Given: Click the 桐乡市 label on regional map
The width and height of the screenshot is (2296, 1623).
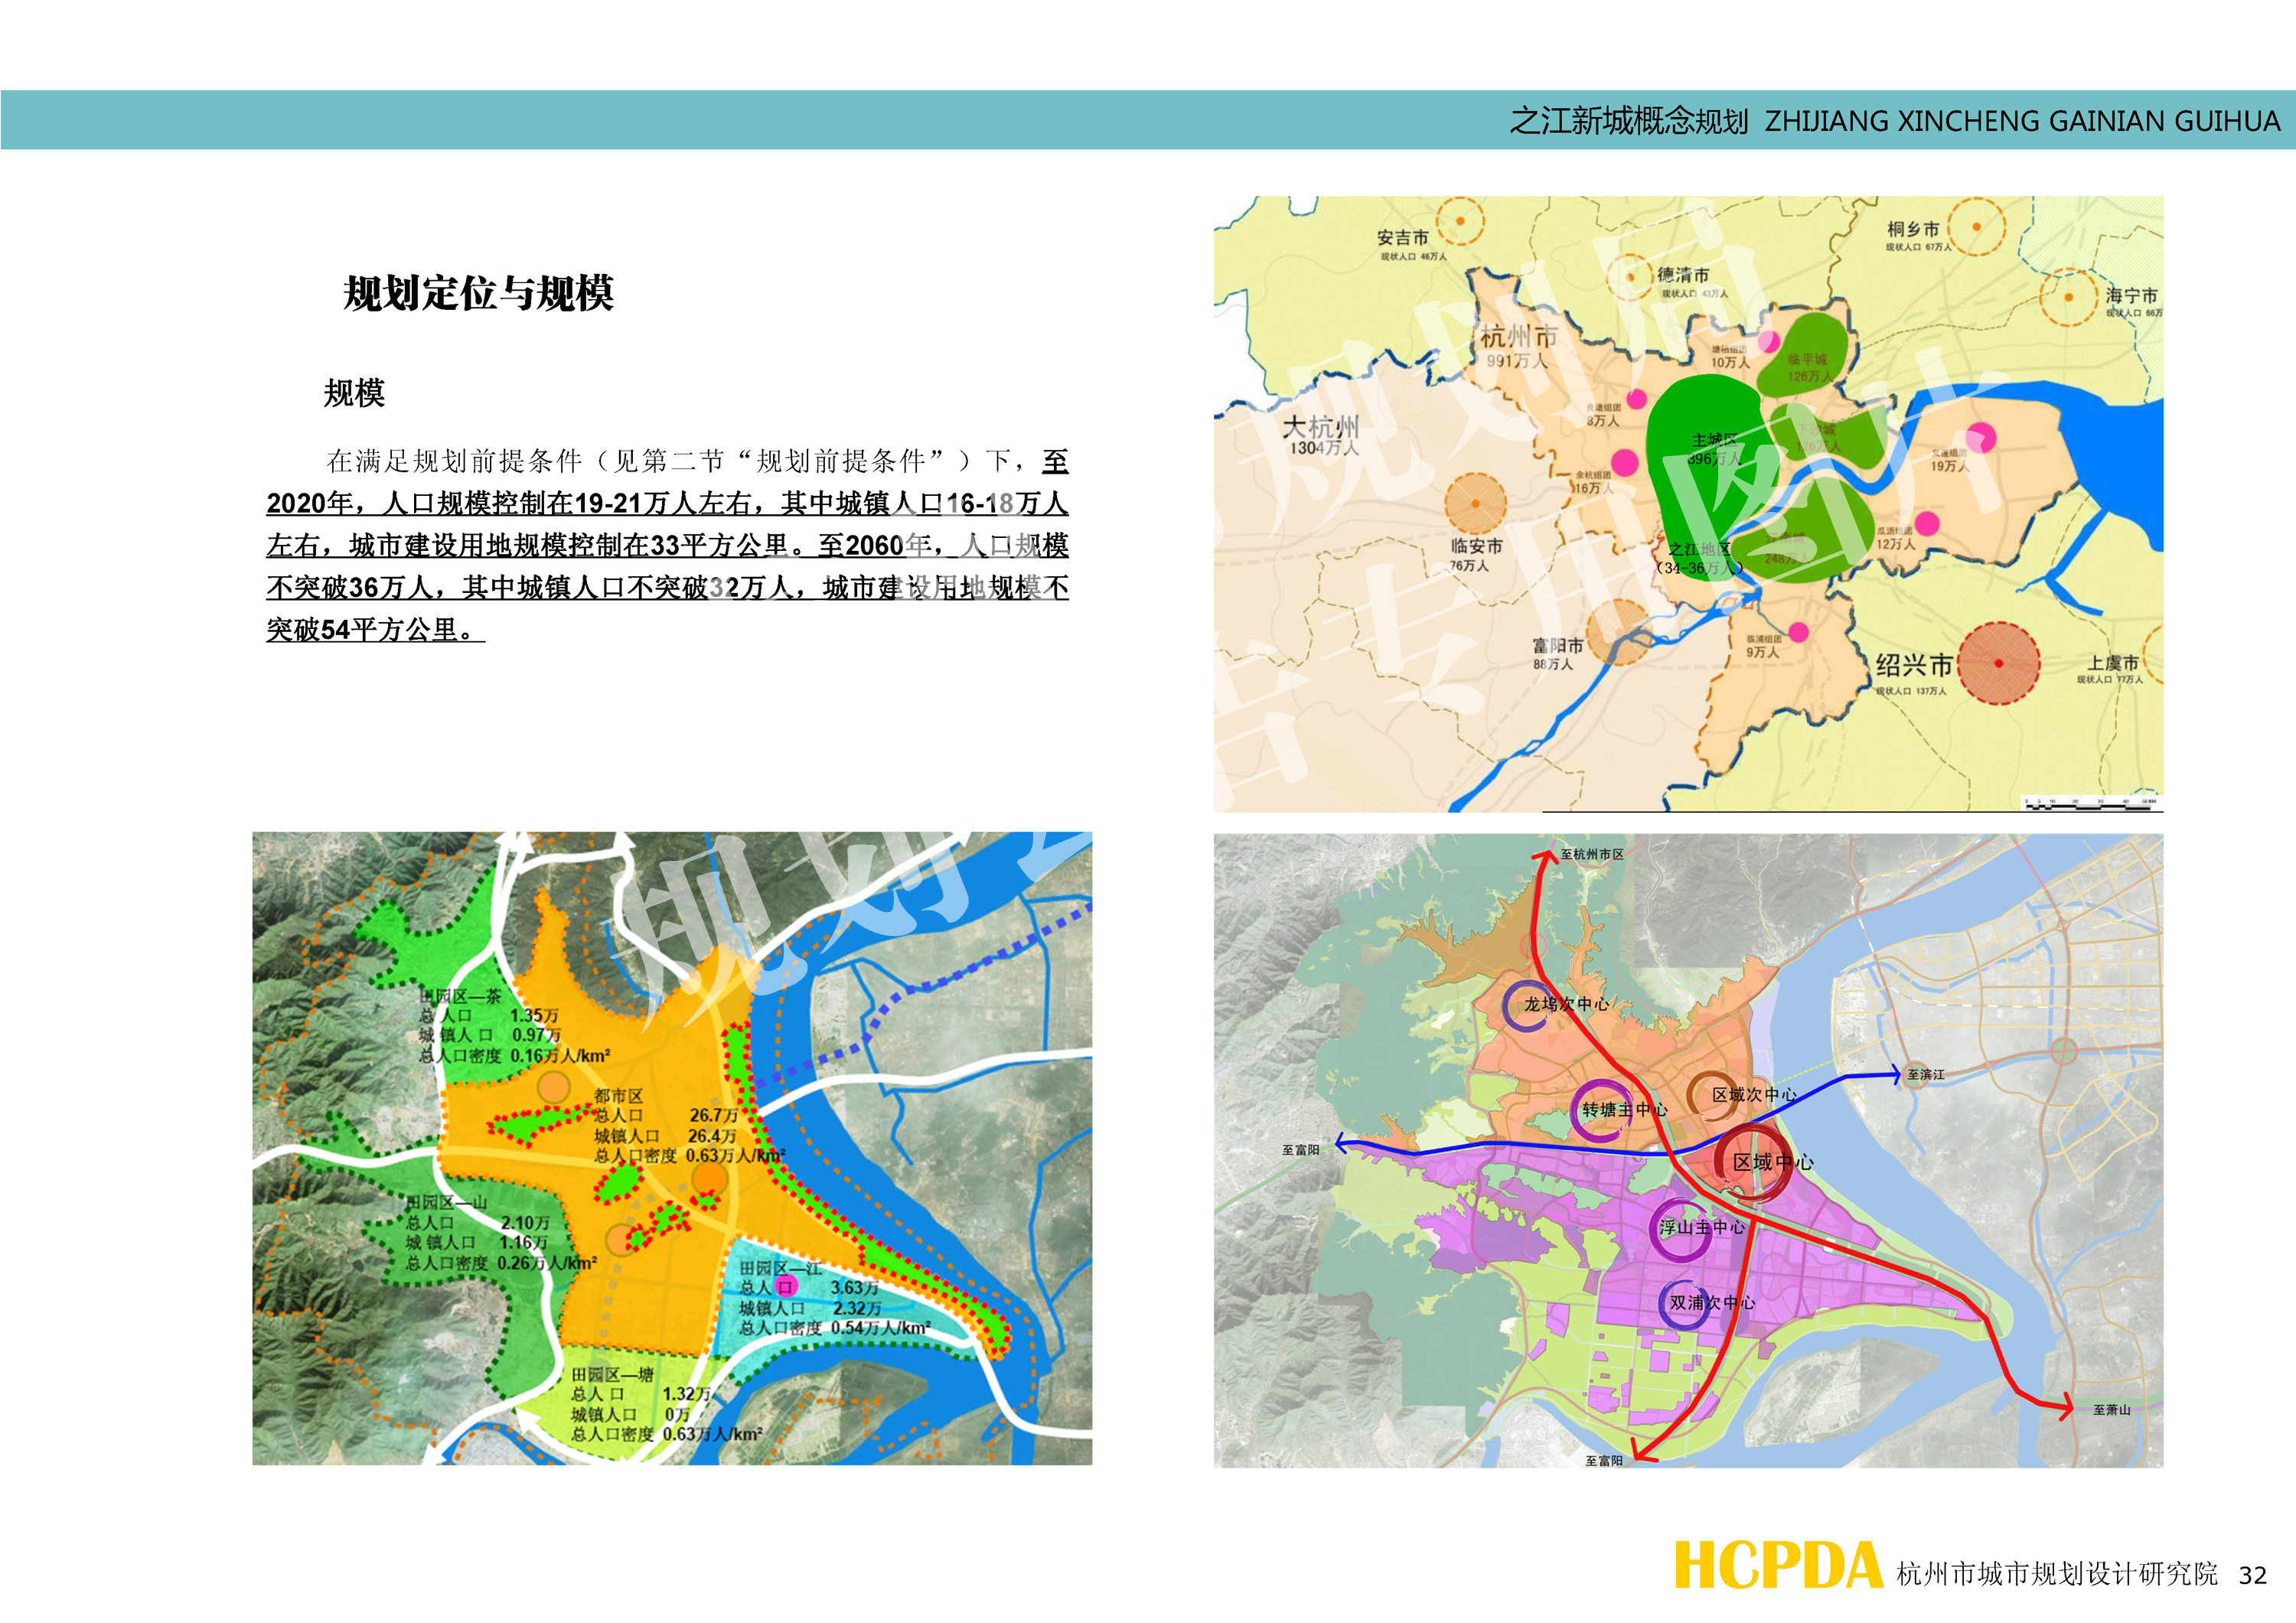Looking at the screenshot, I should (1913, 229).
